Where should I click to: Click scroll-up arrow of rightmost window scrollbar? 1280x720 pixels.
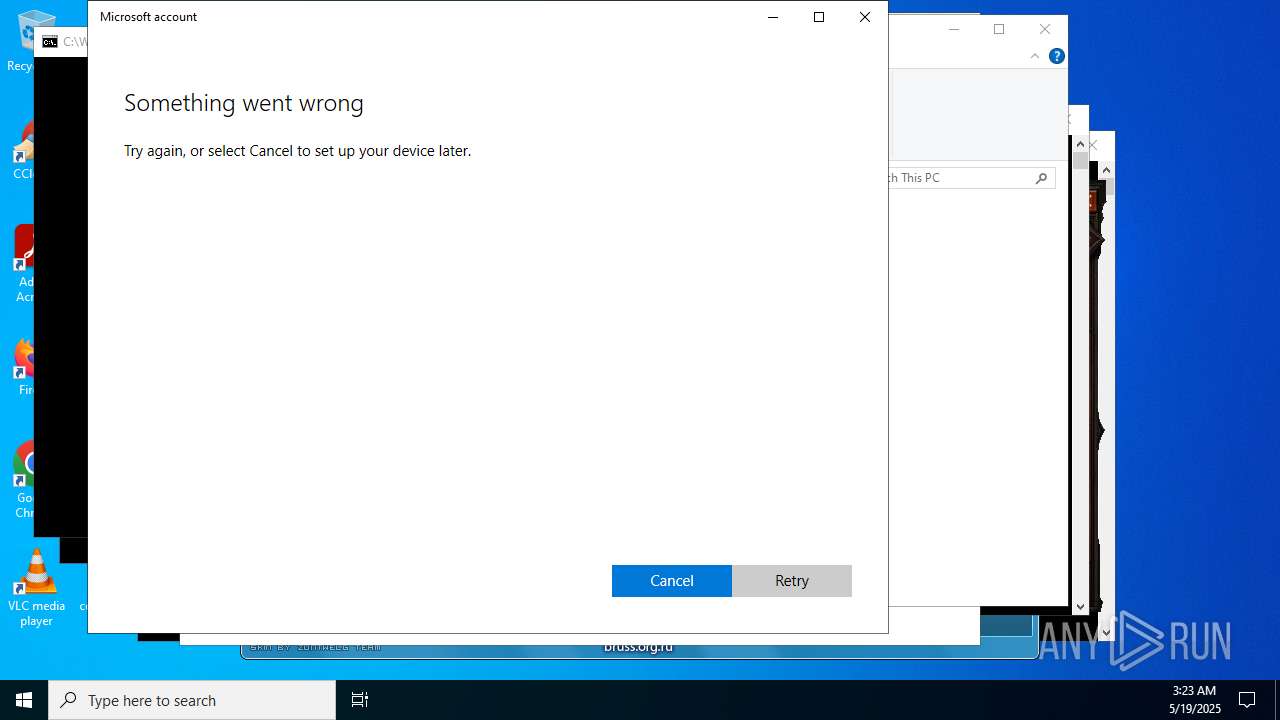pyautogui.click(x=1106, y=171)
